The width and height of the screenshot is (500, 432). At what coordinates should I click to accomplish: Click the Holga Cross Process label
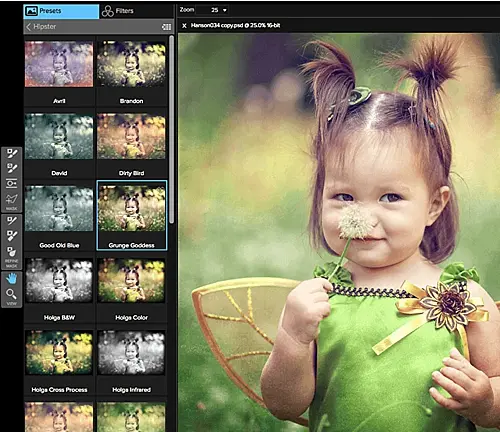pos(59,390)
